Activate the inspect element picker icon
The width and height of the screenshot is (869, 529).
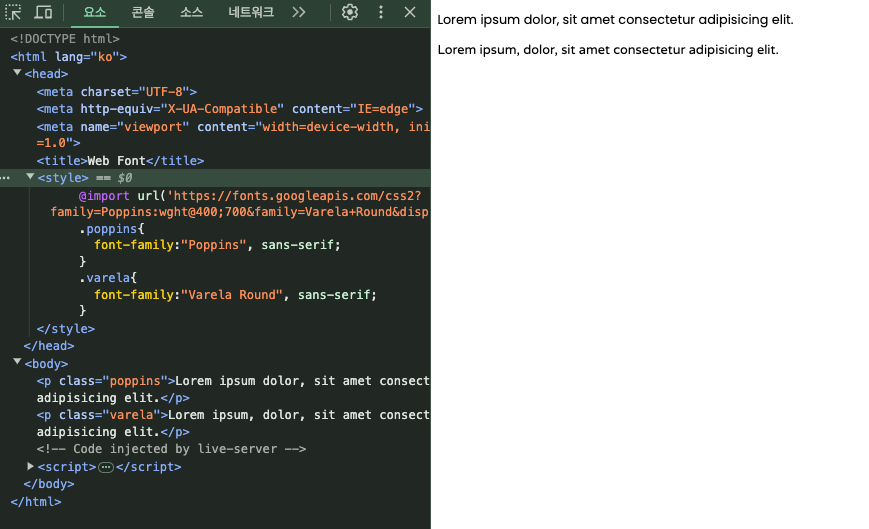(13, 12)
